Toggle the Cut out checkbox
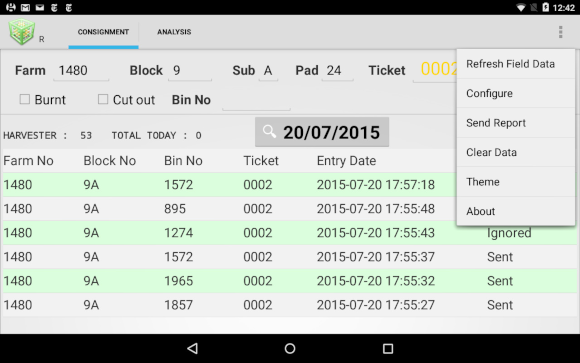 103,99
